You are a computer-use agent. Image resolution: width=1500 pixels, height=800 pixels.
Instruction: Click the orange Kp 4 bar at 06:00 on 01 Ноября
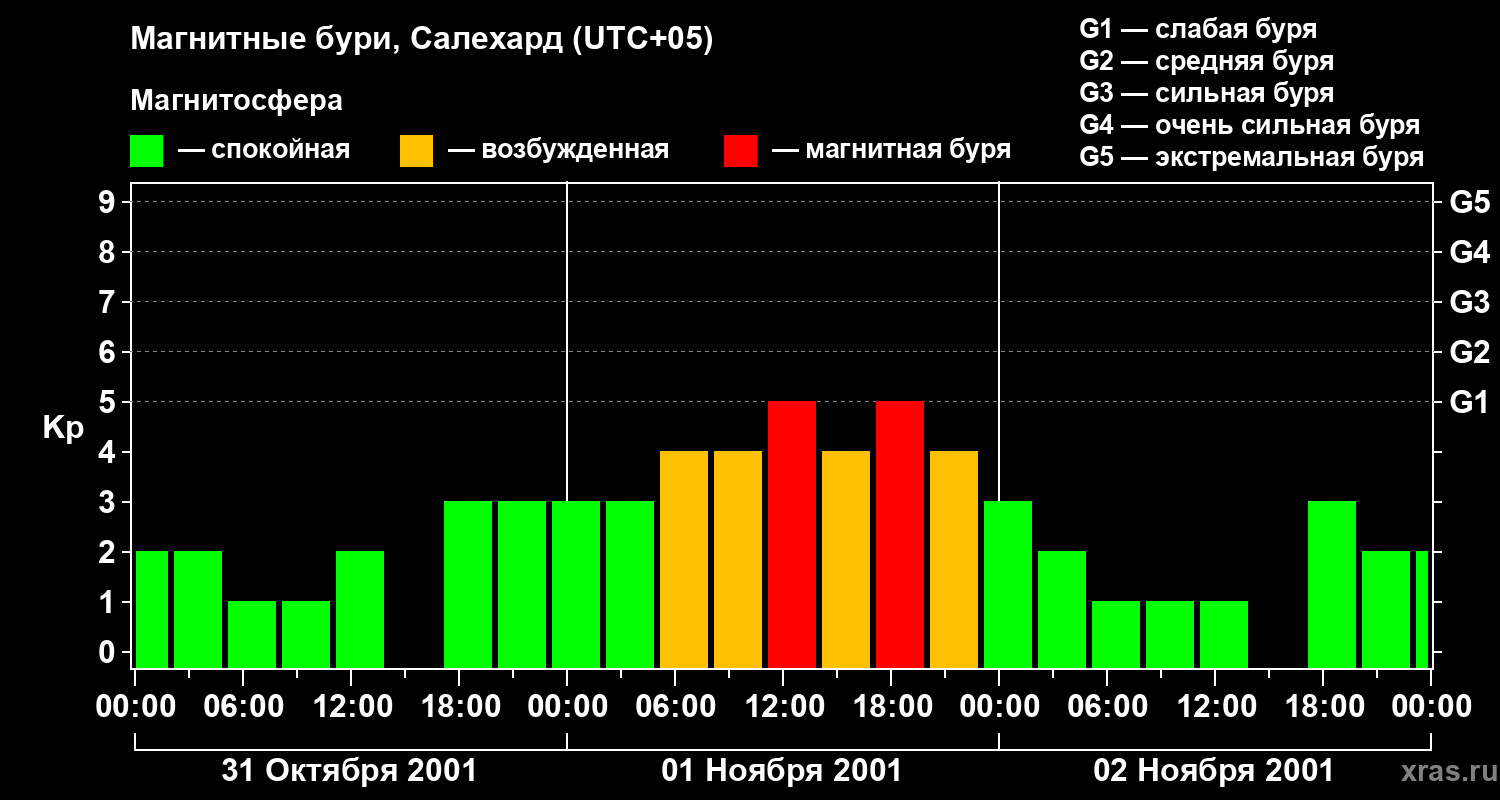pos(684,559)
